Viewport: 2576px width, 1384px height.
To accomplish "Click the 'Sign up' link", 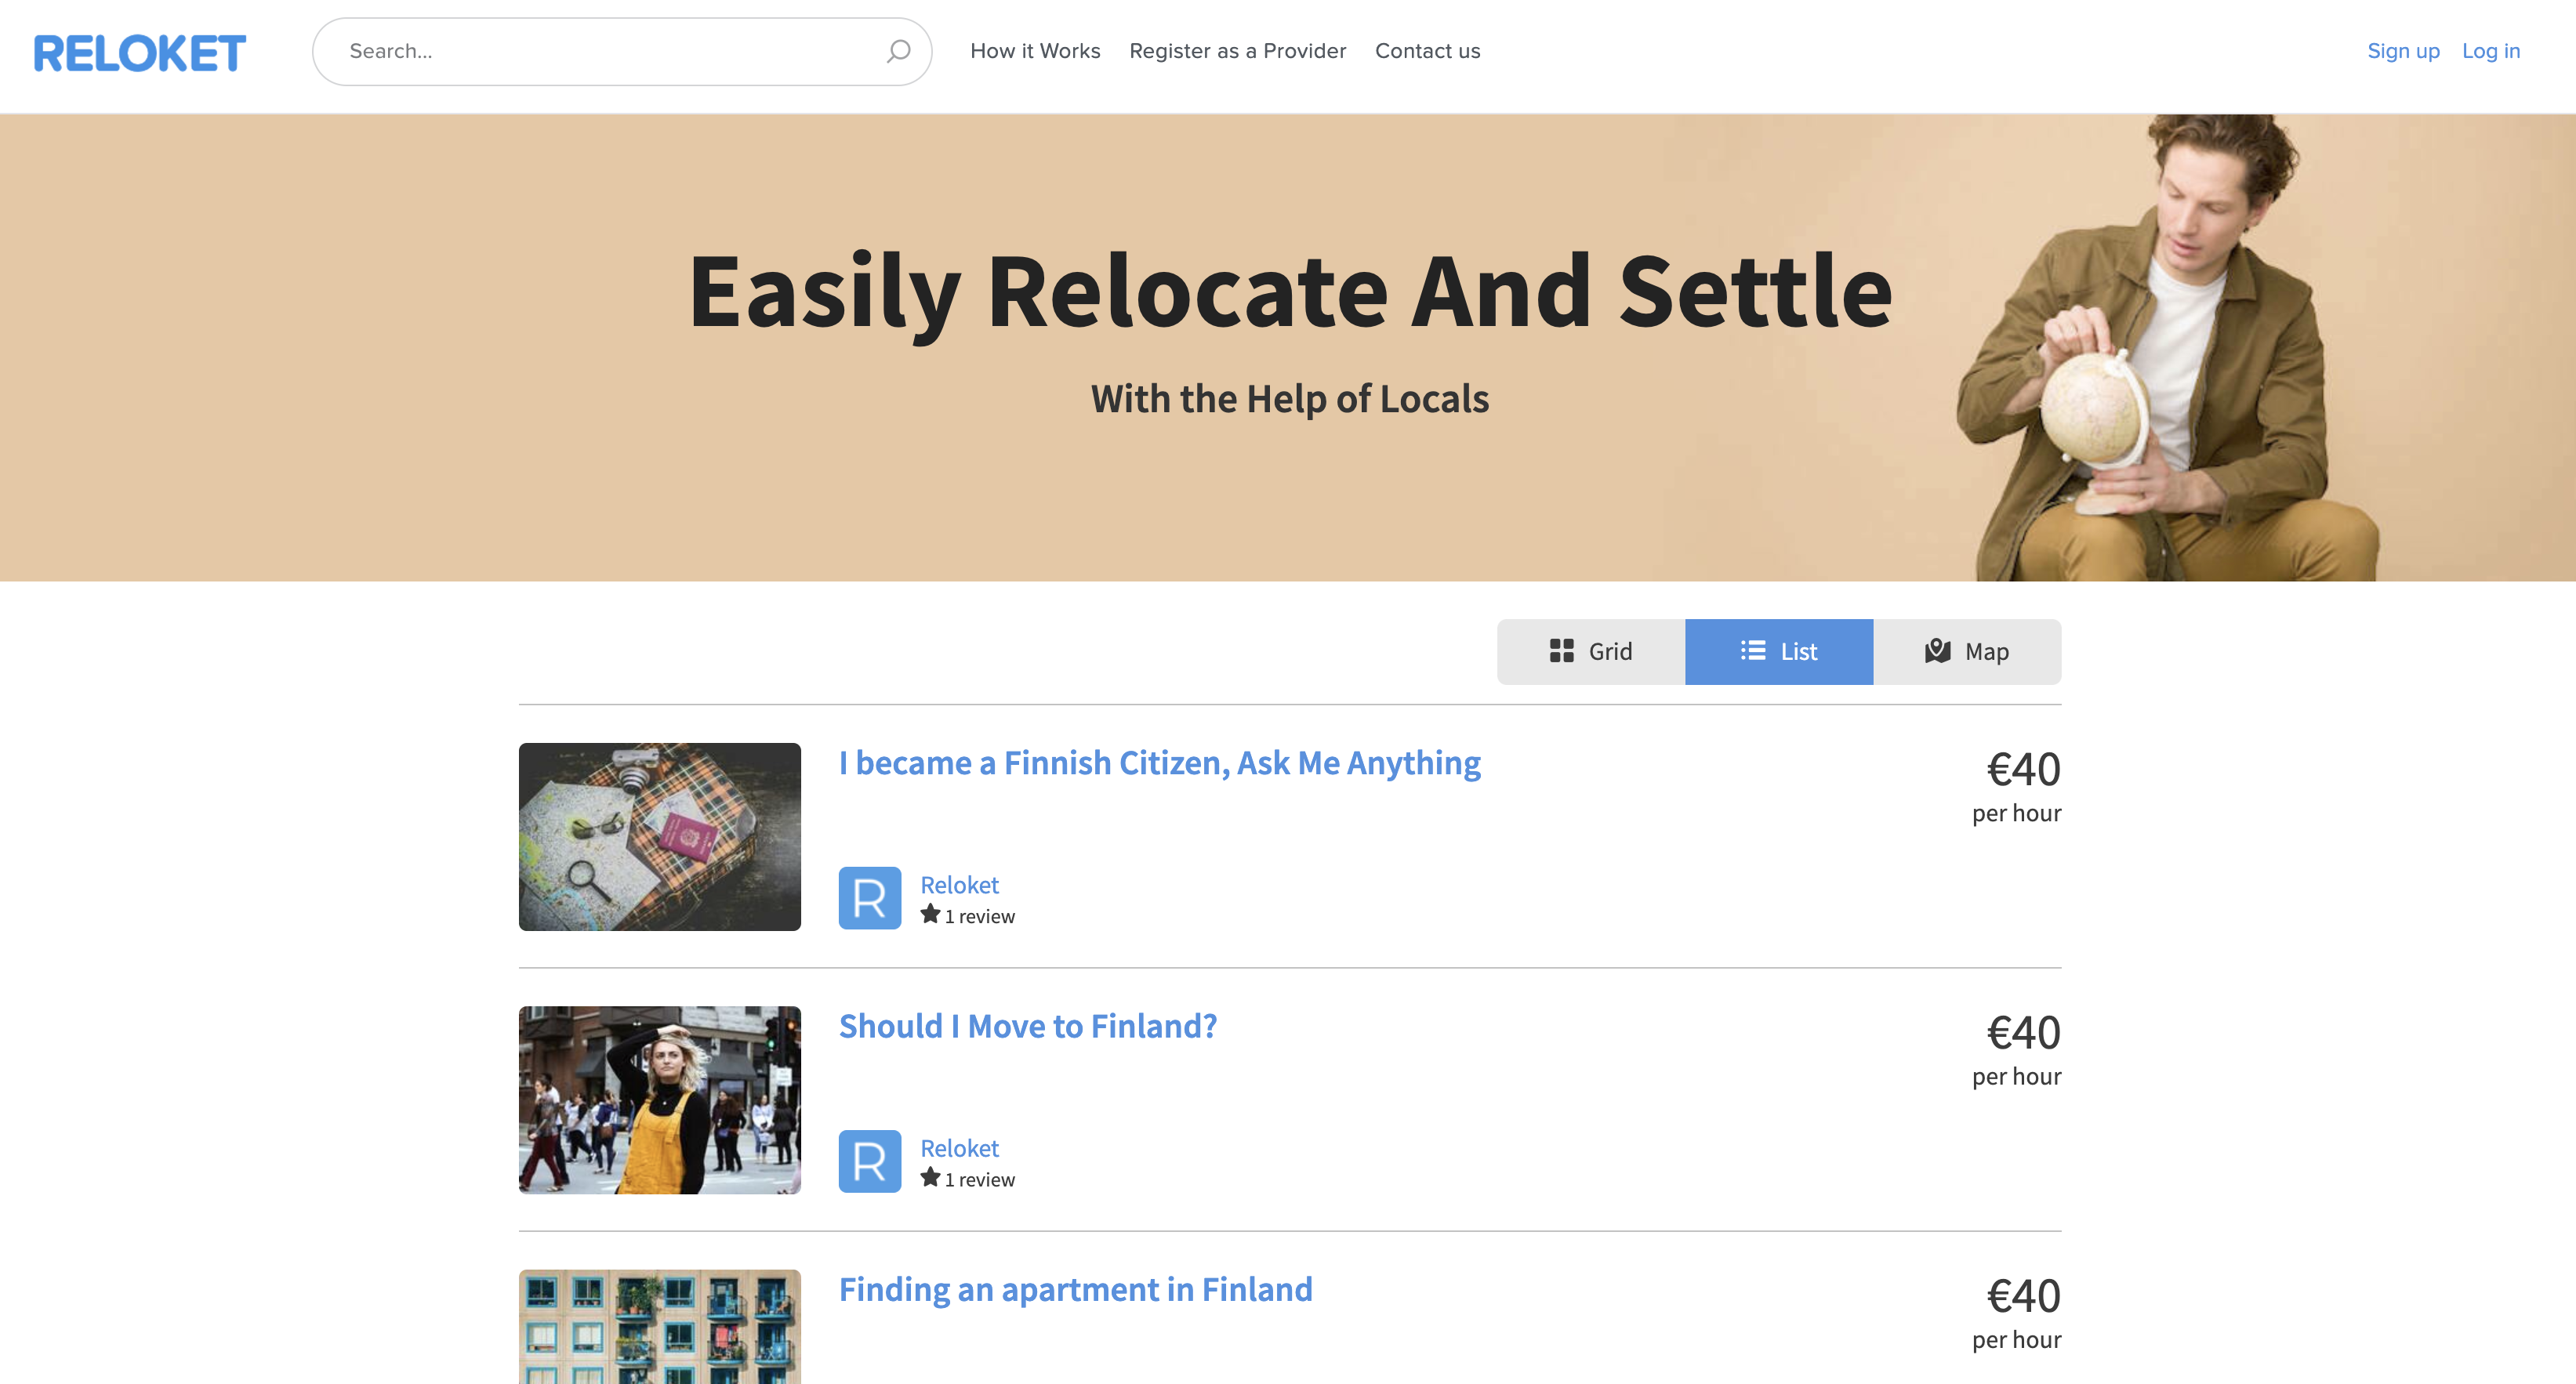I will [2403, 50].
